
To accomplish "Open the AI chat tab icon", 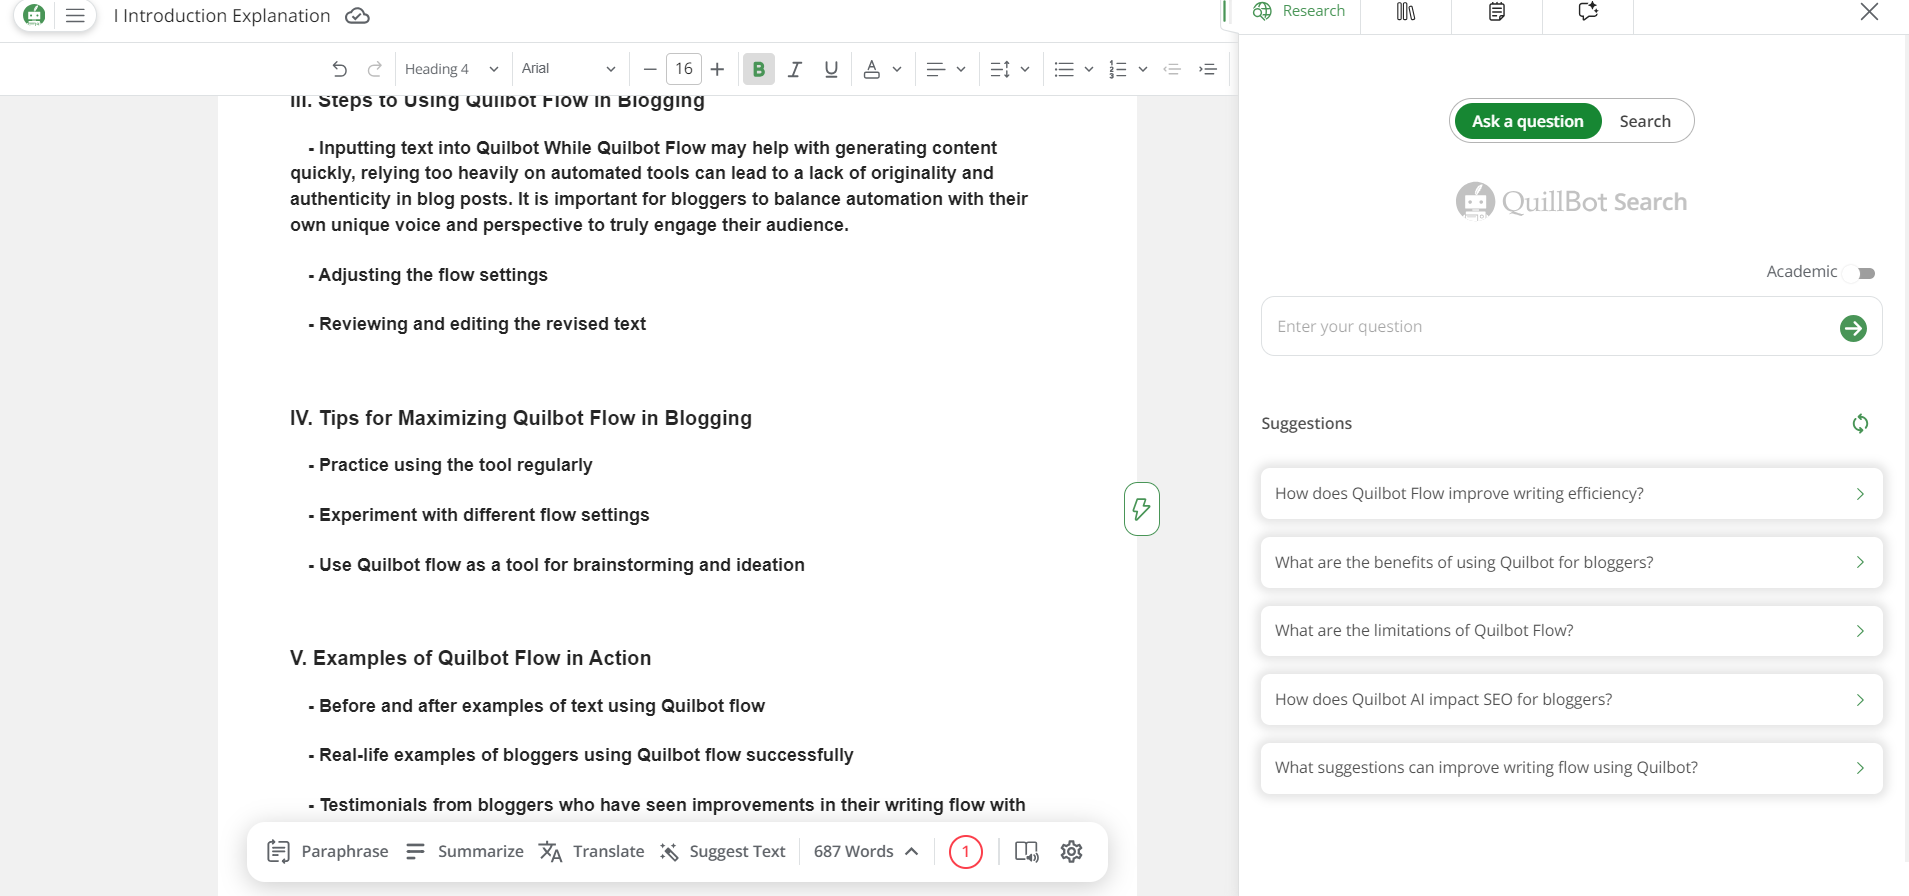I will tap(1588, 11).
